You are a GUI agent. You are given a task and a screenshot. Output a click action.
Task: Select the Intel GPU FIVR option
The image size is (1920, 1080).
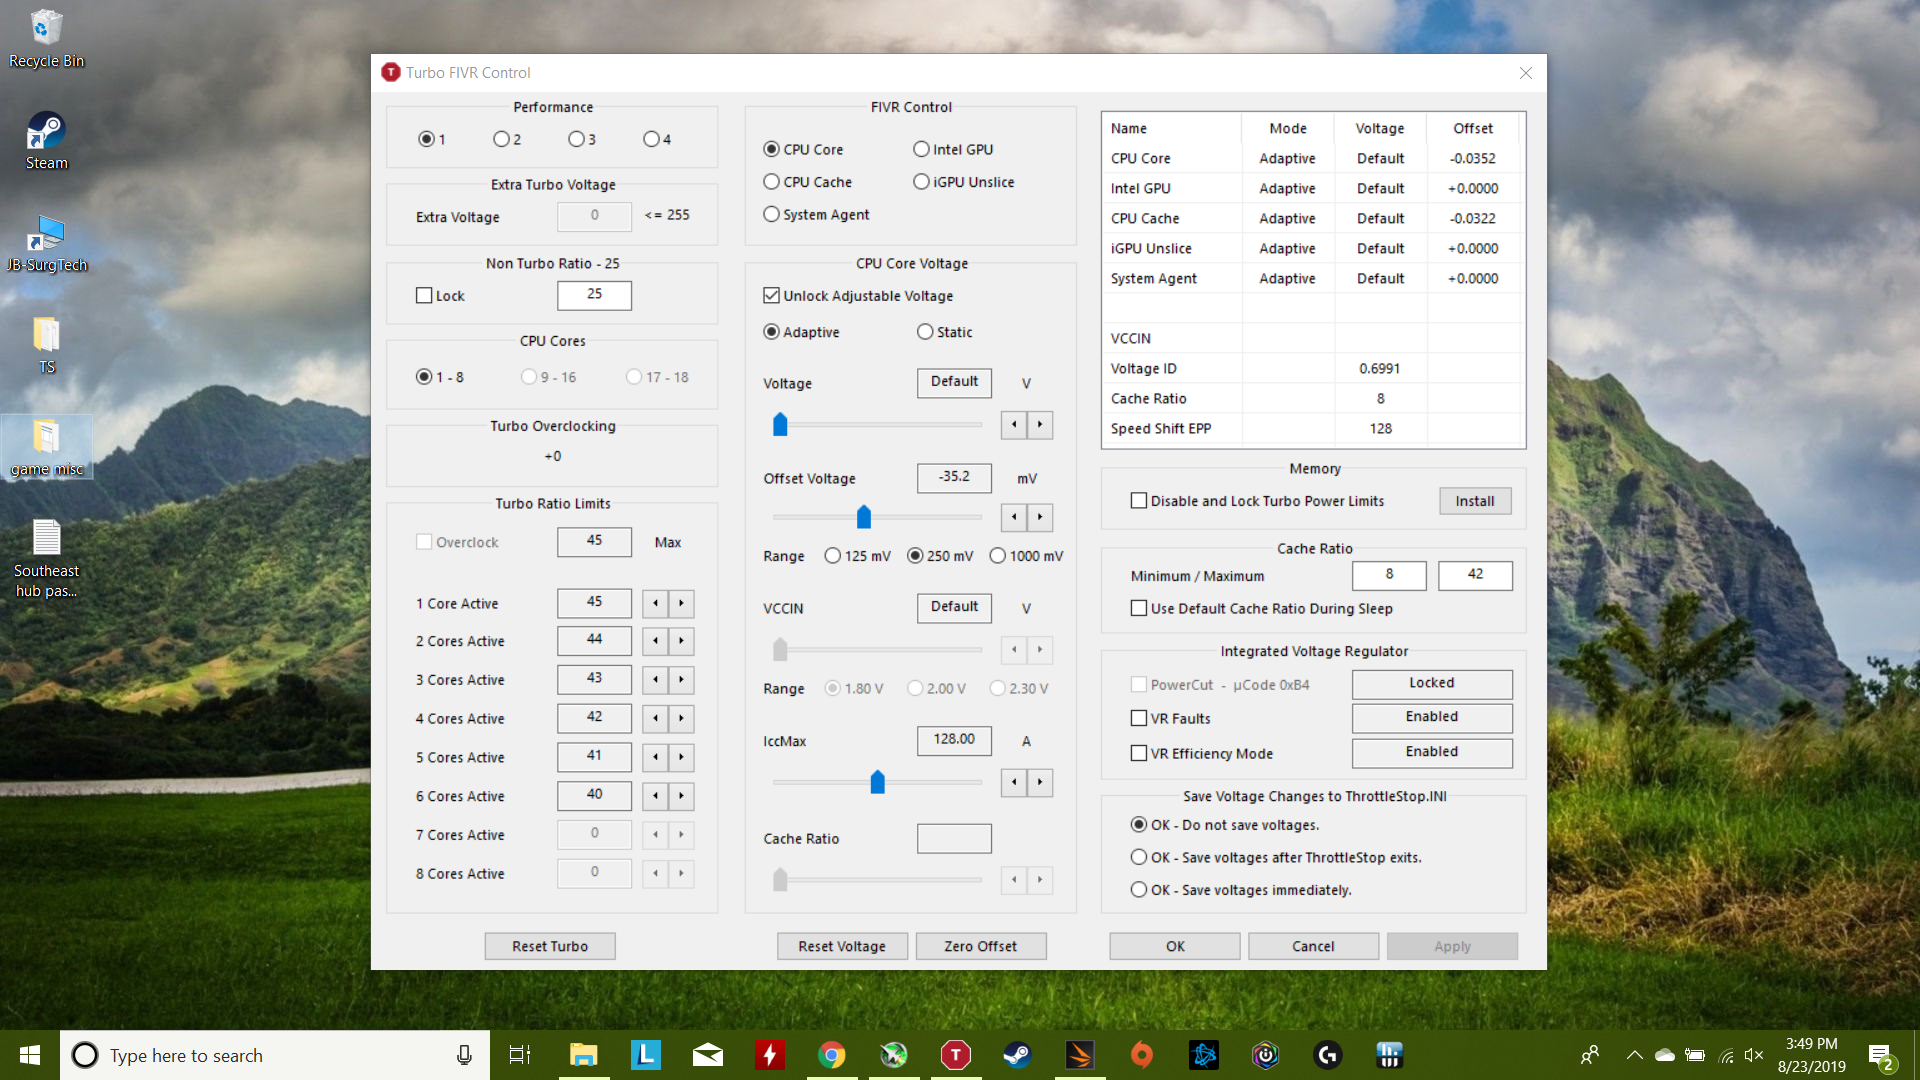point(953,149)
